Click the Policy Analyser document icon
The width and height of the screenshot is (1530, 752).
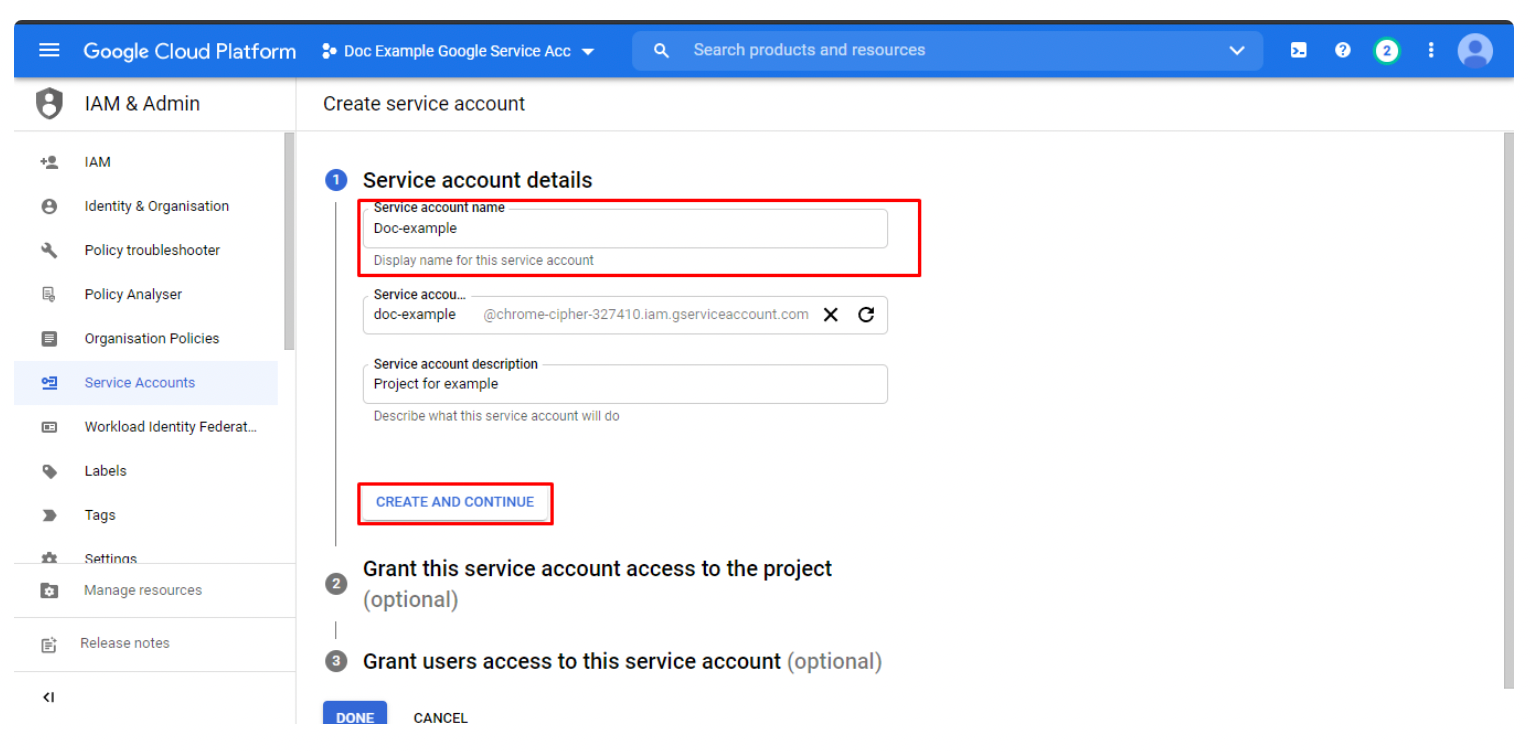point(49,294)
